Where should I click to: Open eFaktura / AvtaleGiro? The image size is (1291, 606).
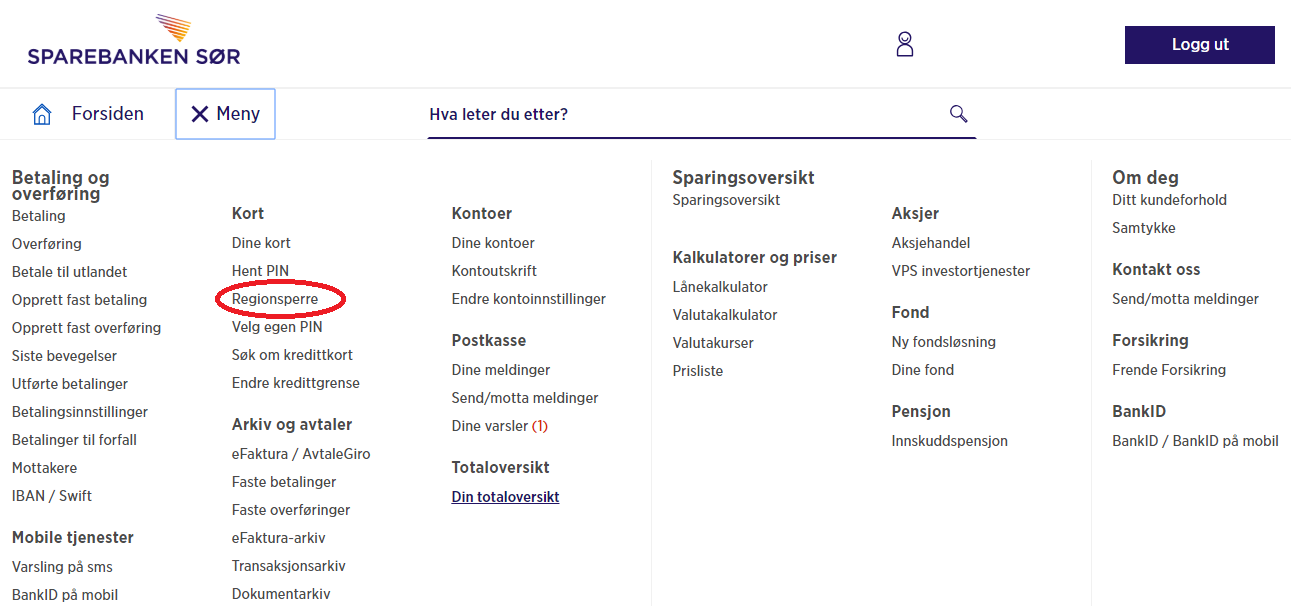(301, 454)
